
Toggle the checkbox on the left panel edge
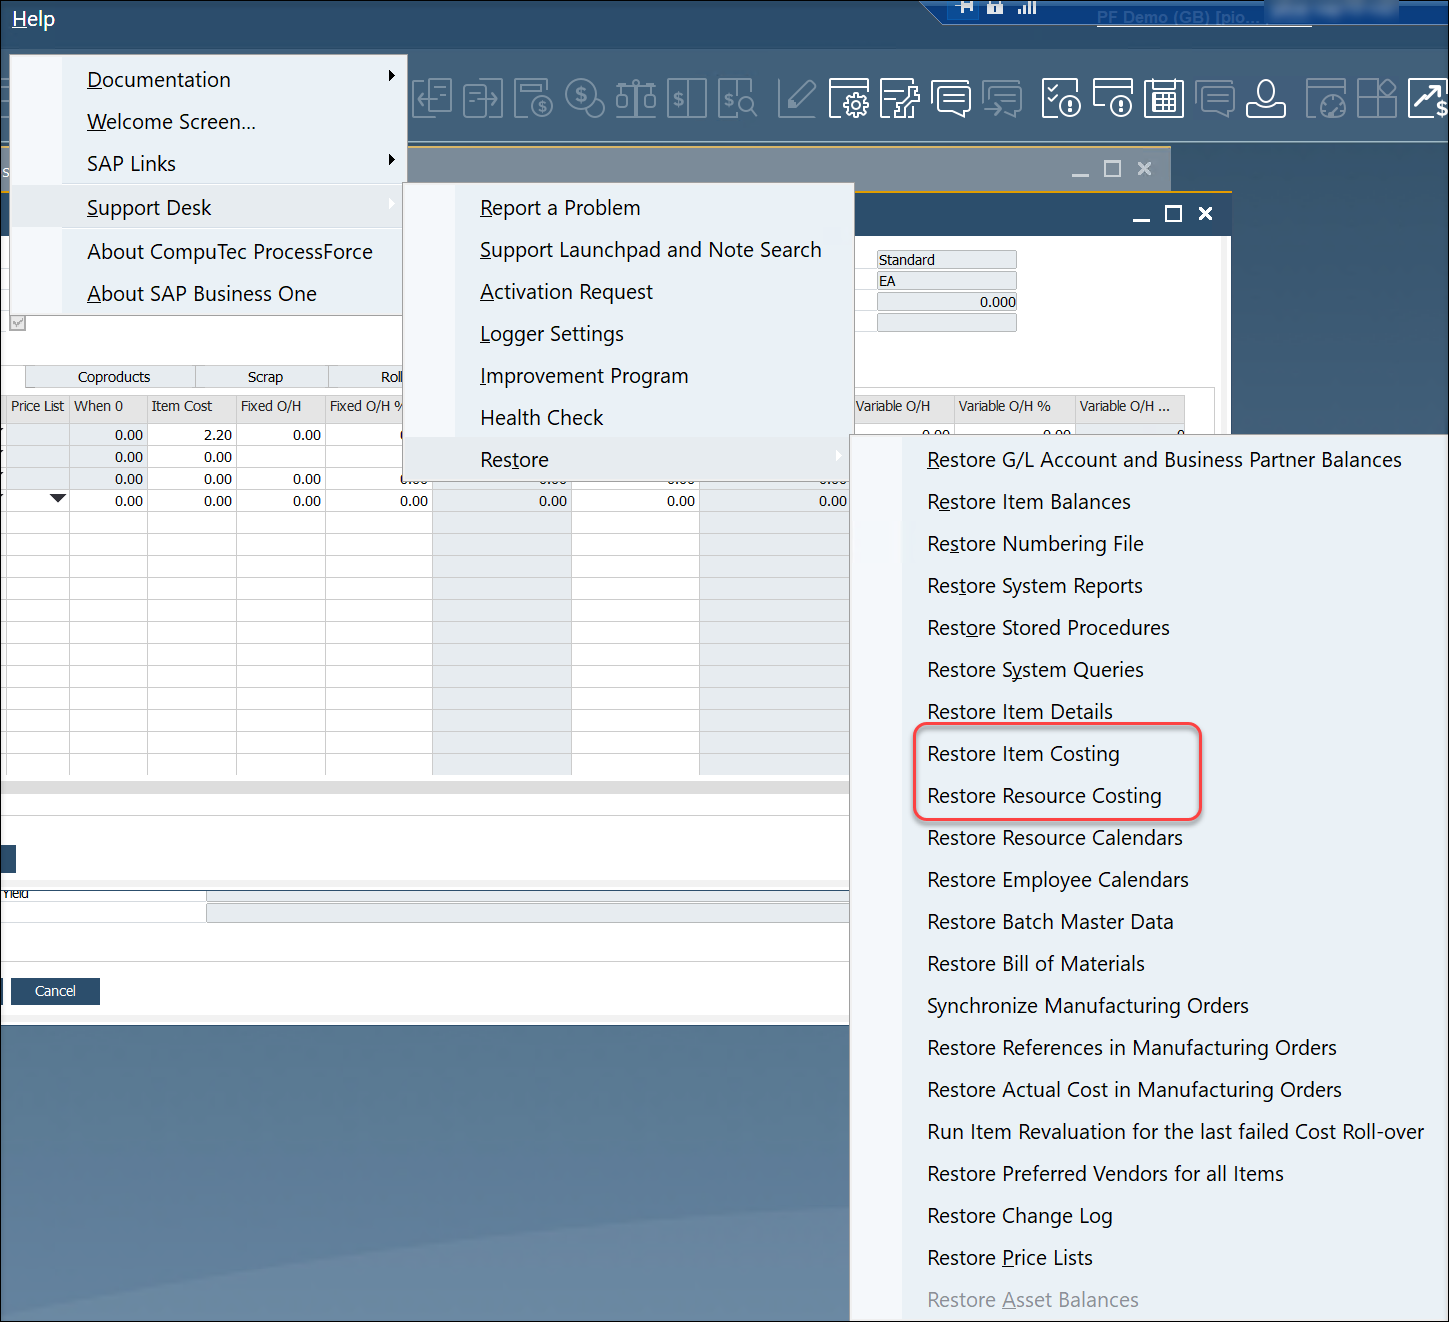tap(17, 323)
